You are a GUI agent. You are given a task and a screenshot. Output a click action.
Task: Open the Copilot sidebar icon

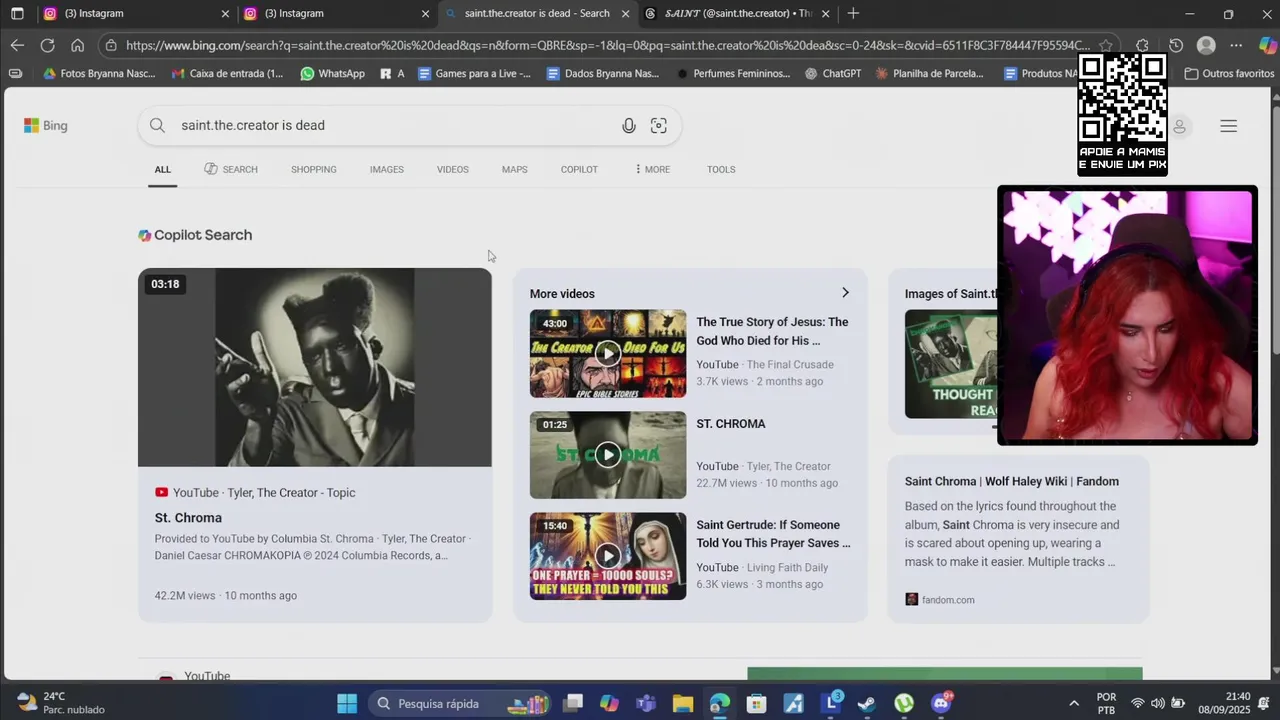tap(1267, 45)
